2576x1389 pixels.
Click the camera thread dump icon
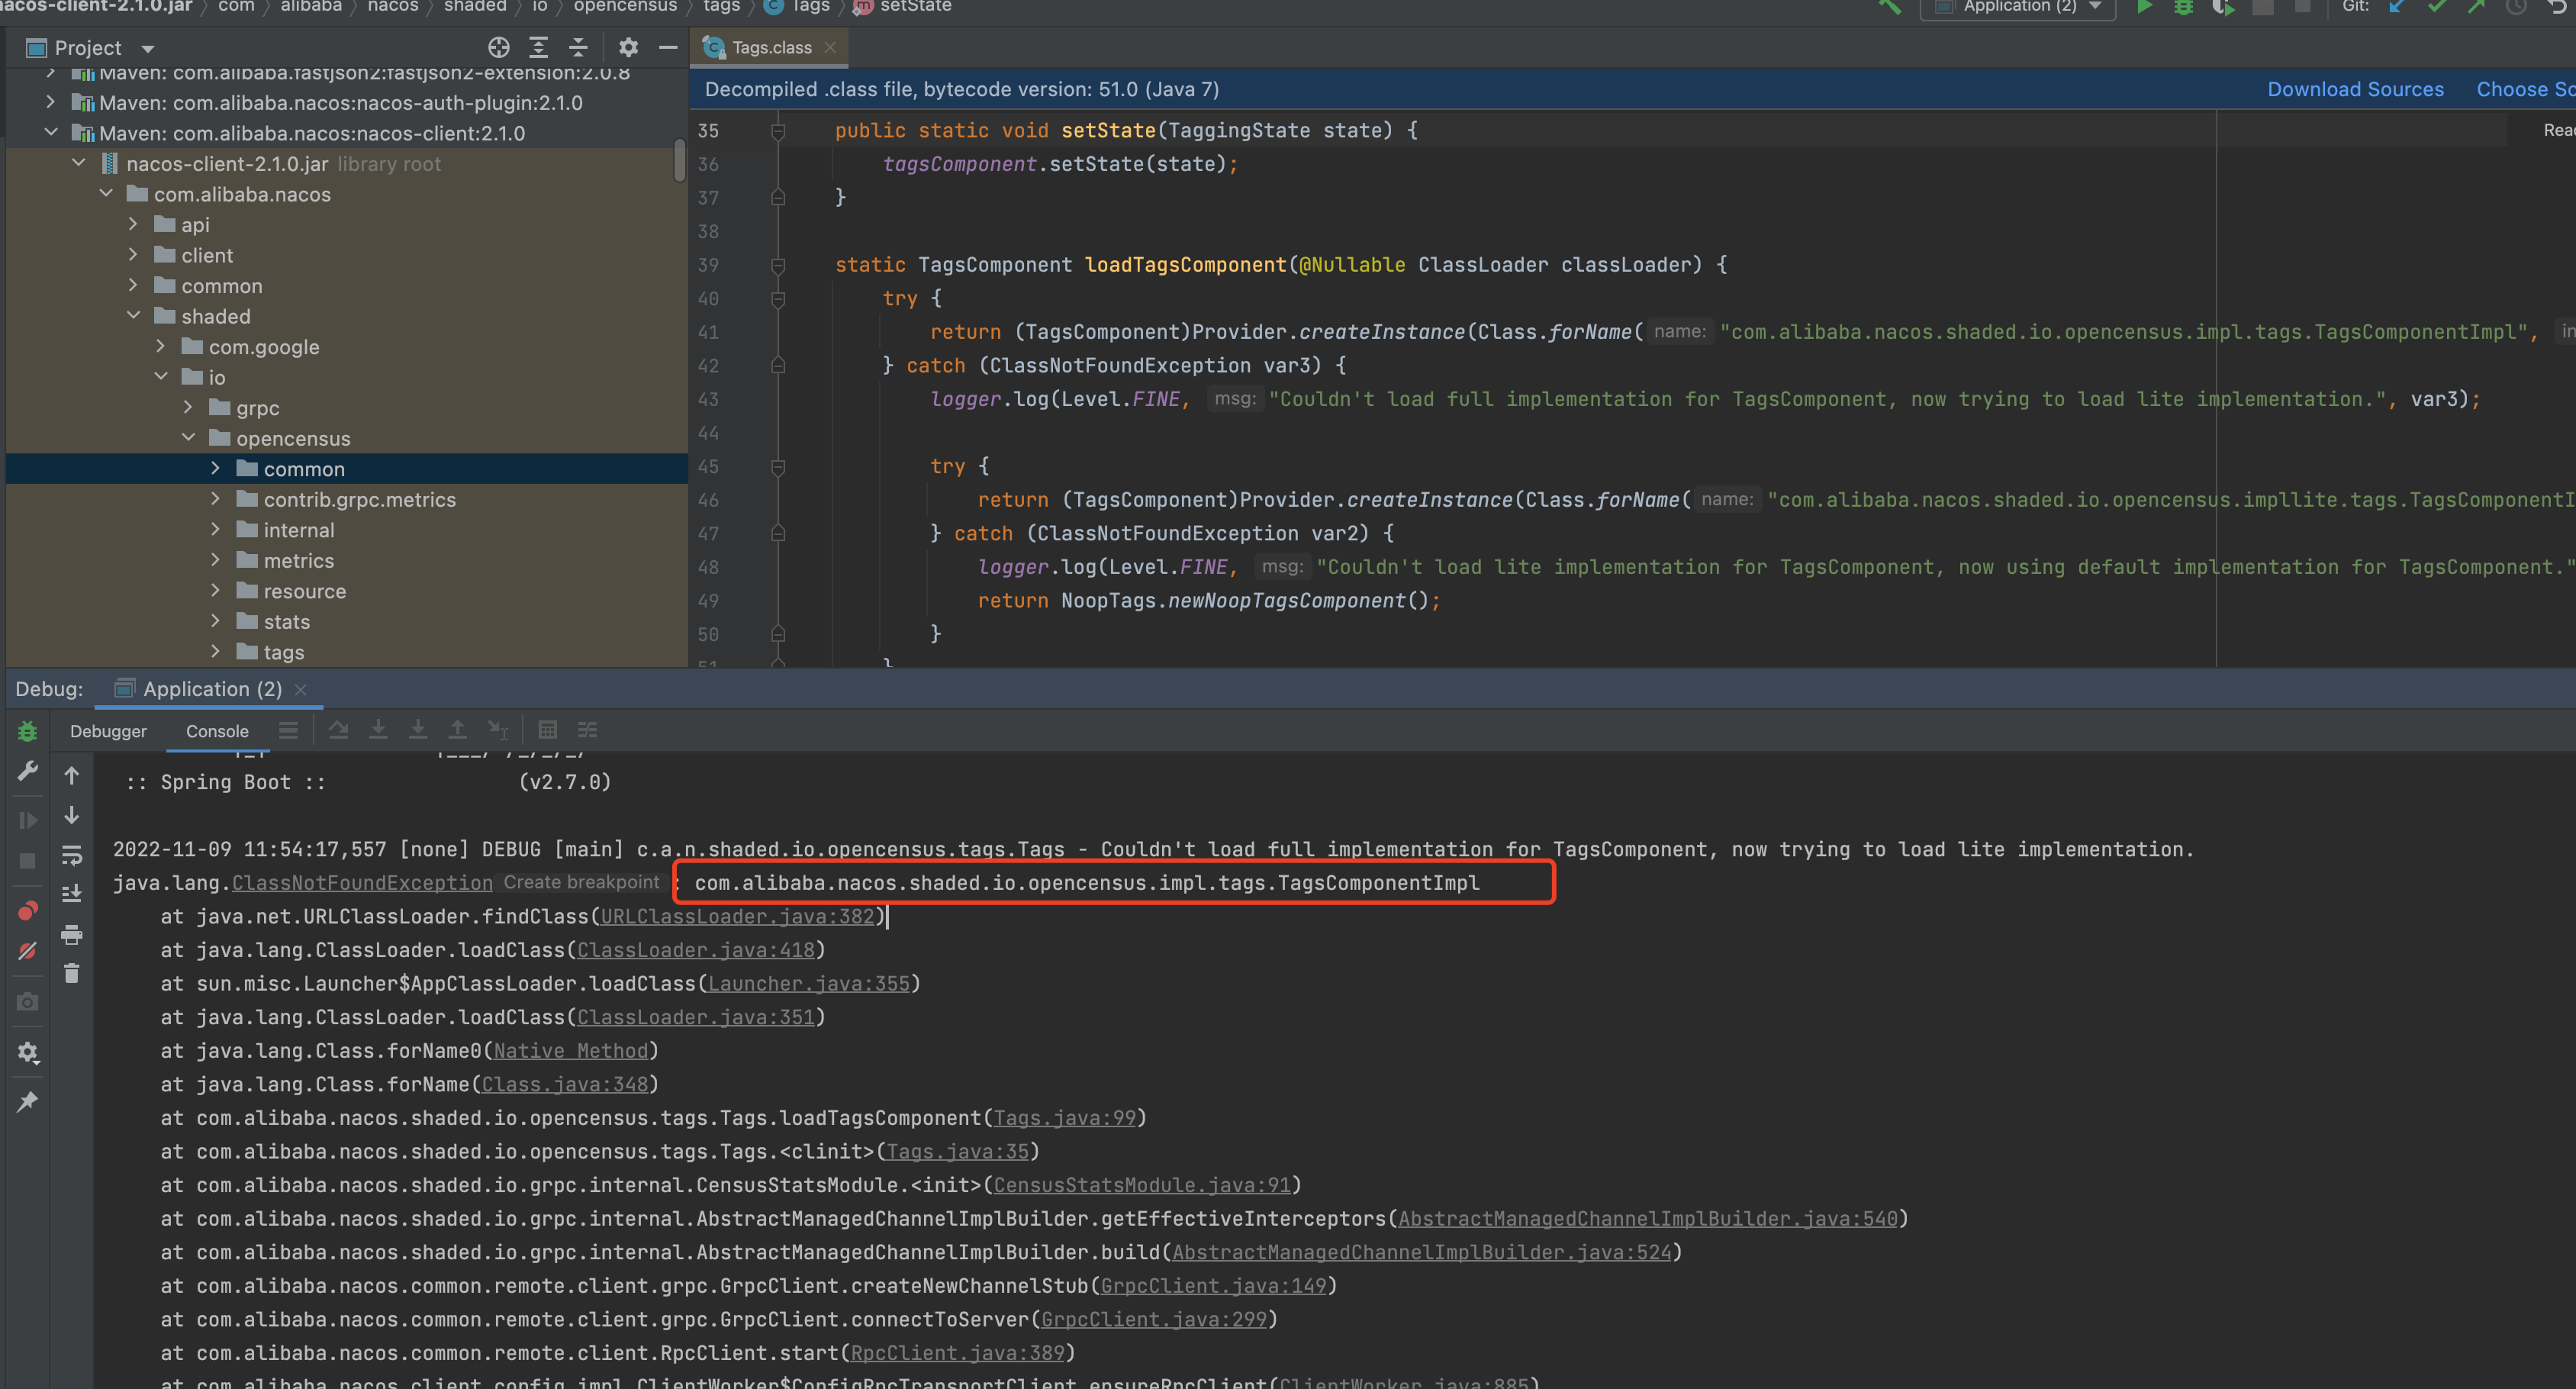[27, 1002]
